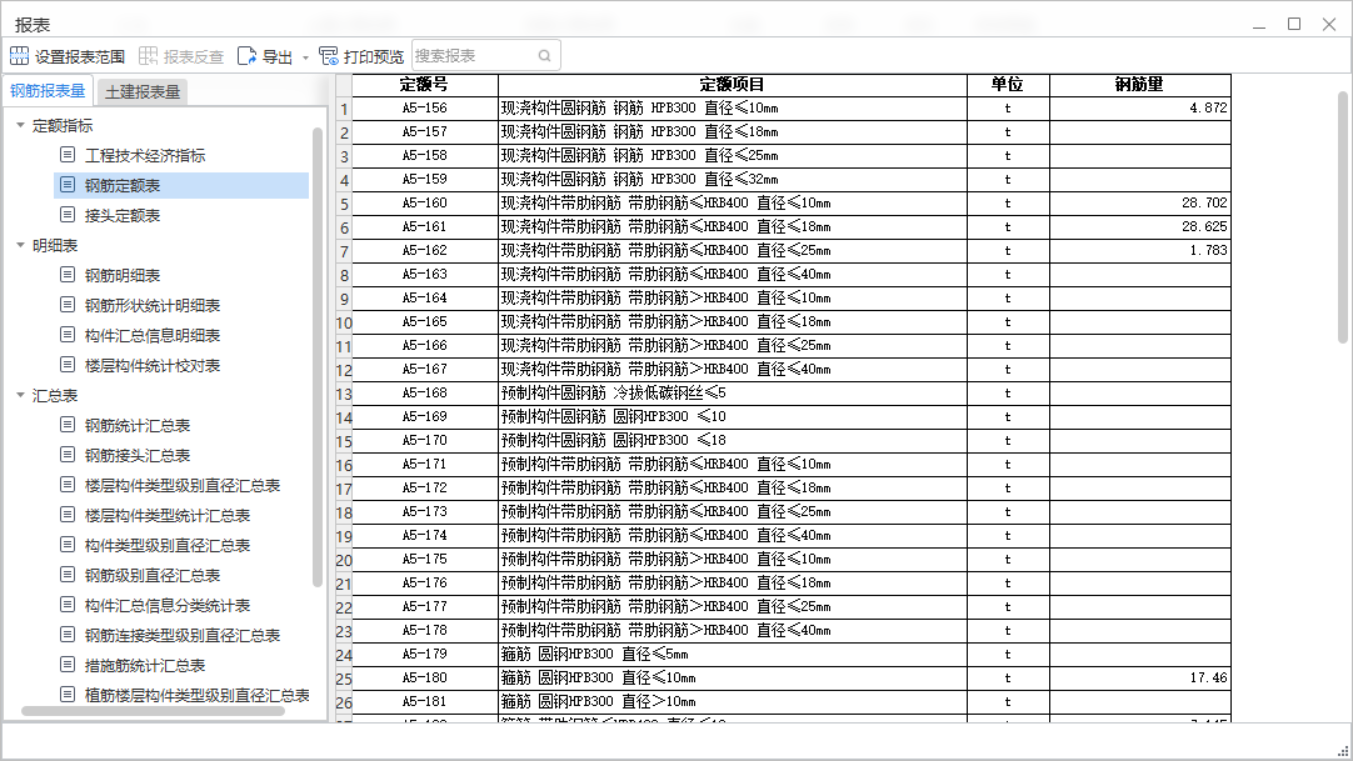The width and height of the screenshot is (1353, 761).
Task: Open the 构件汇总信息明细表 report
Action: pos(152,335)
